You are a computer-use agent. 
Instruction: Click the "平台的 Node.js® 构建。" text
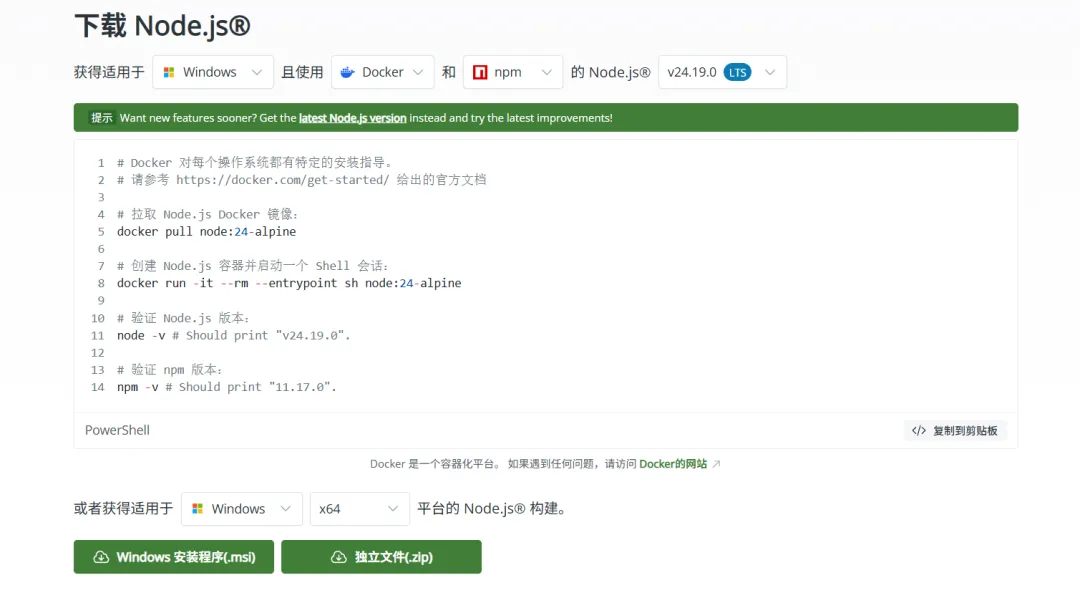492,509
